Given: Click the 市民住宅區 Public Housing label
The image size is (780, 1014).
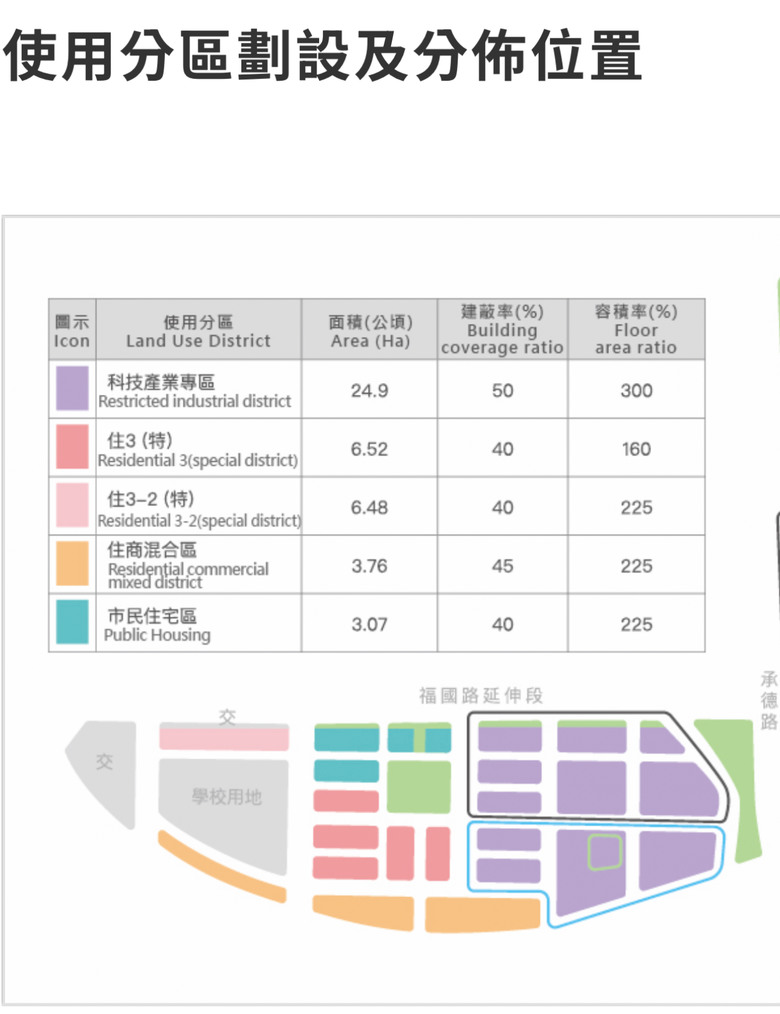Looking at the screenshot, I should [x=157, y=625].
